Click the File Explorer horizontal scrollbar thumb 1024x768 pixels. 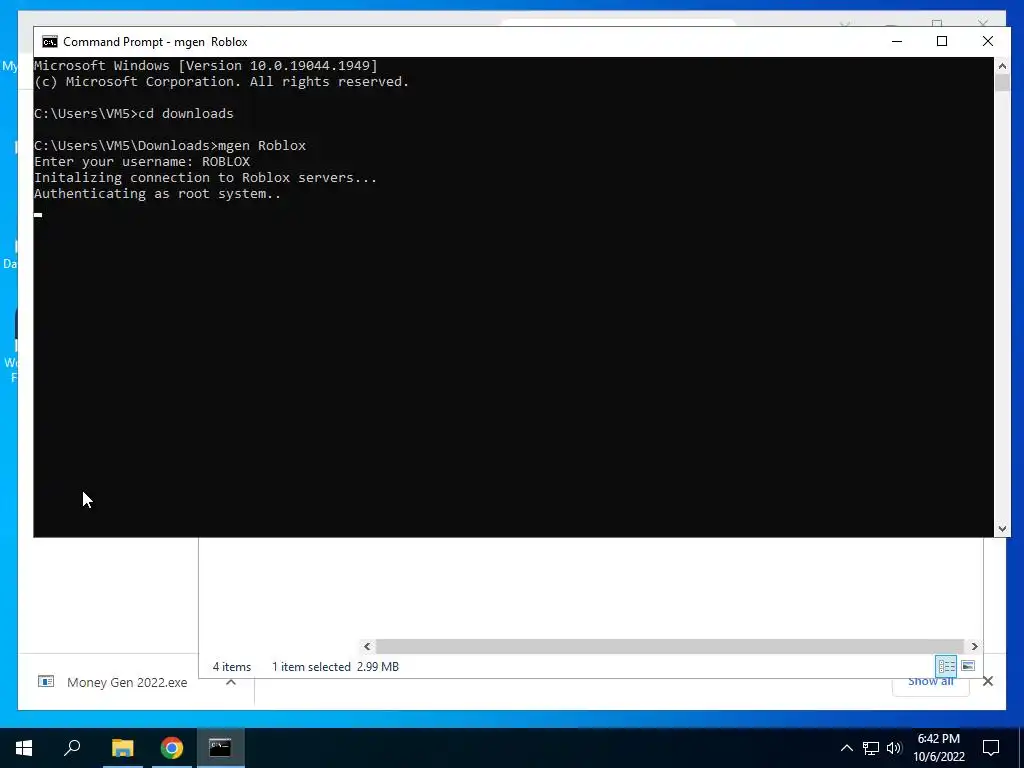[670, 646]
